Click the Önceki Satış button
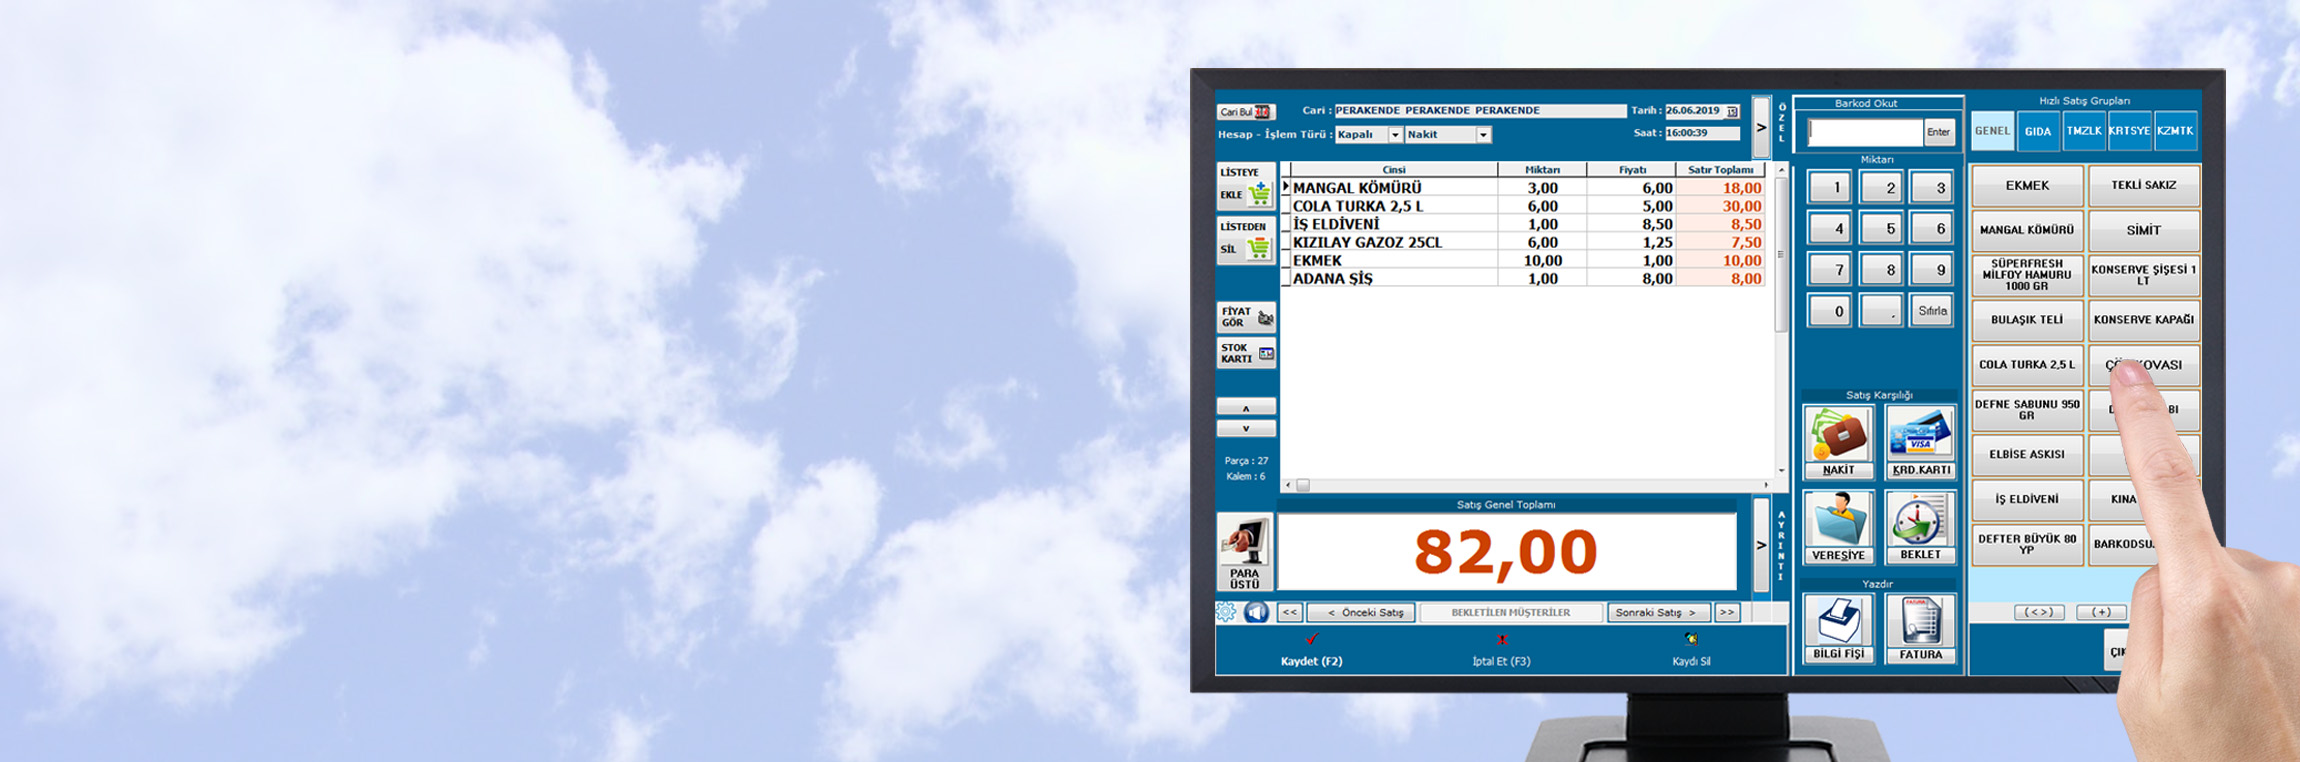The width and height of the screenshot is (2300, 762). click(x=1361, y=613)
